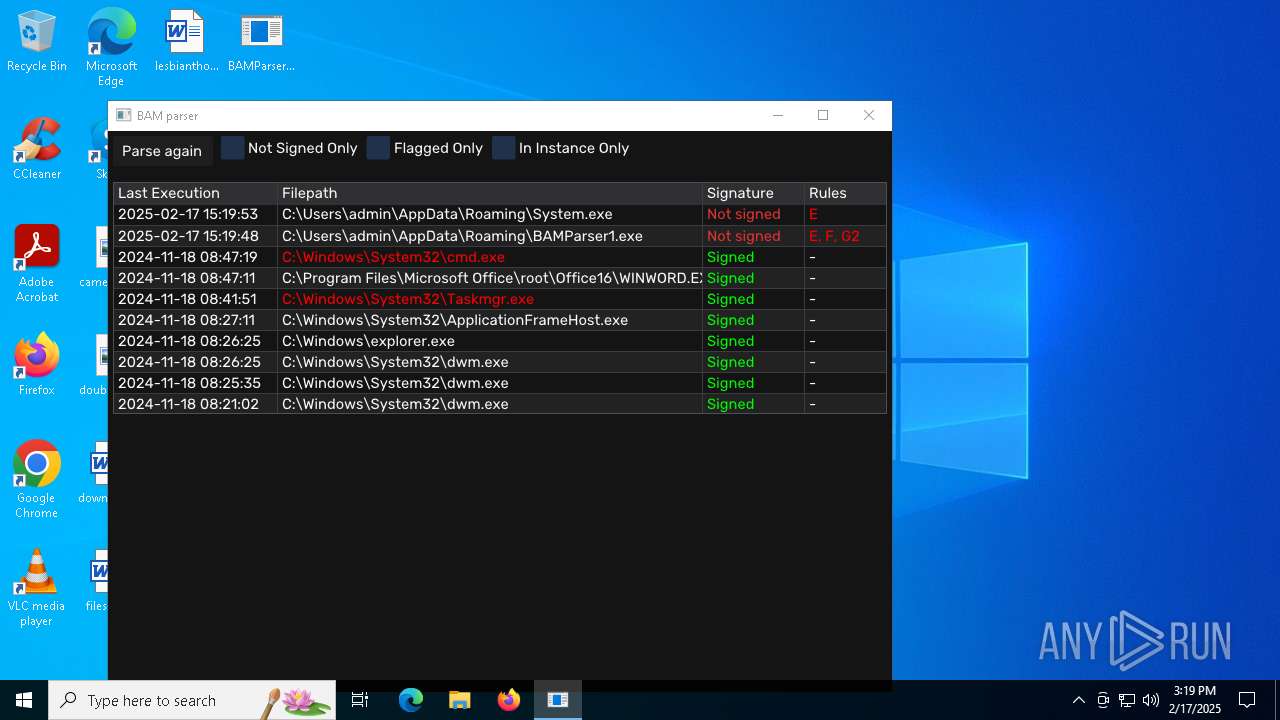Screen dimensions: 1280x720
Task: Click the 2024-11-18 08:25:35 timestamp cell
Action: tap(195, 383)
